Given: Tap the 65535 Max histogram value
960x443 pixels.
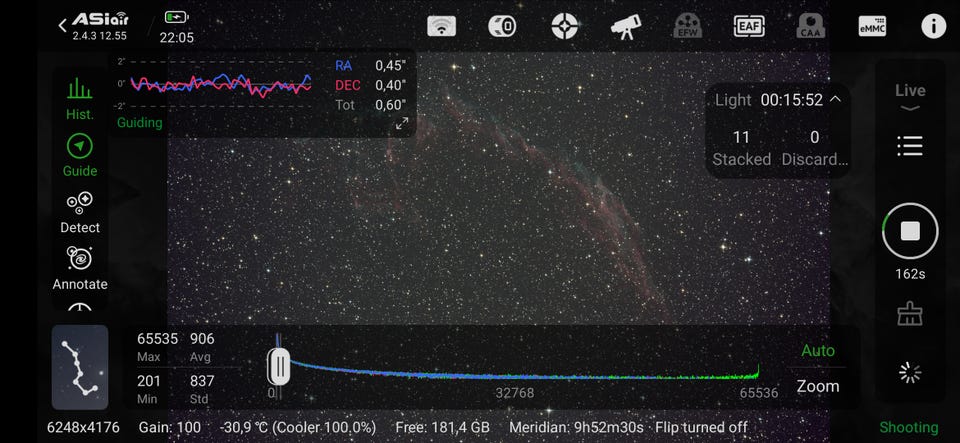Looking at the screenshot, I should click(x=157, y=346).
